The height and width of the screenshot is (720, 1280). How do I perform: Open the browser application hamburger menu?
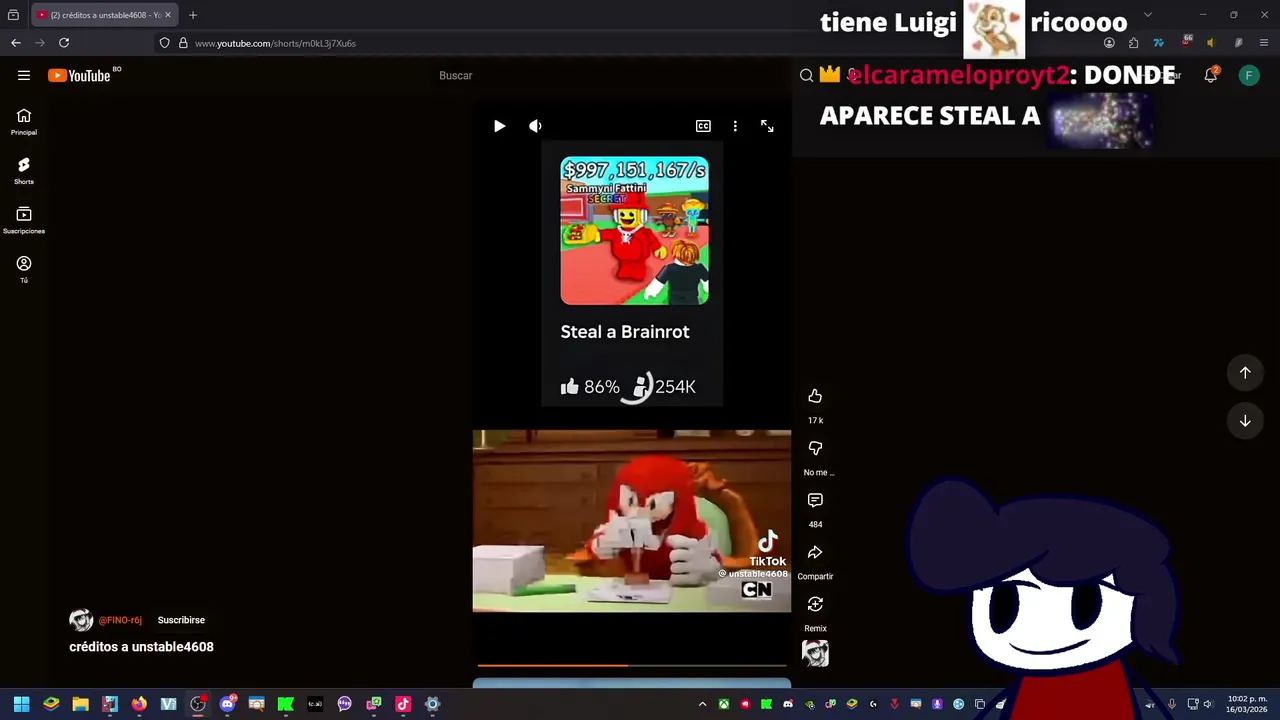(1264, 43)
